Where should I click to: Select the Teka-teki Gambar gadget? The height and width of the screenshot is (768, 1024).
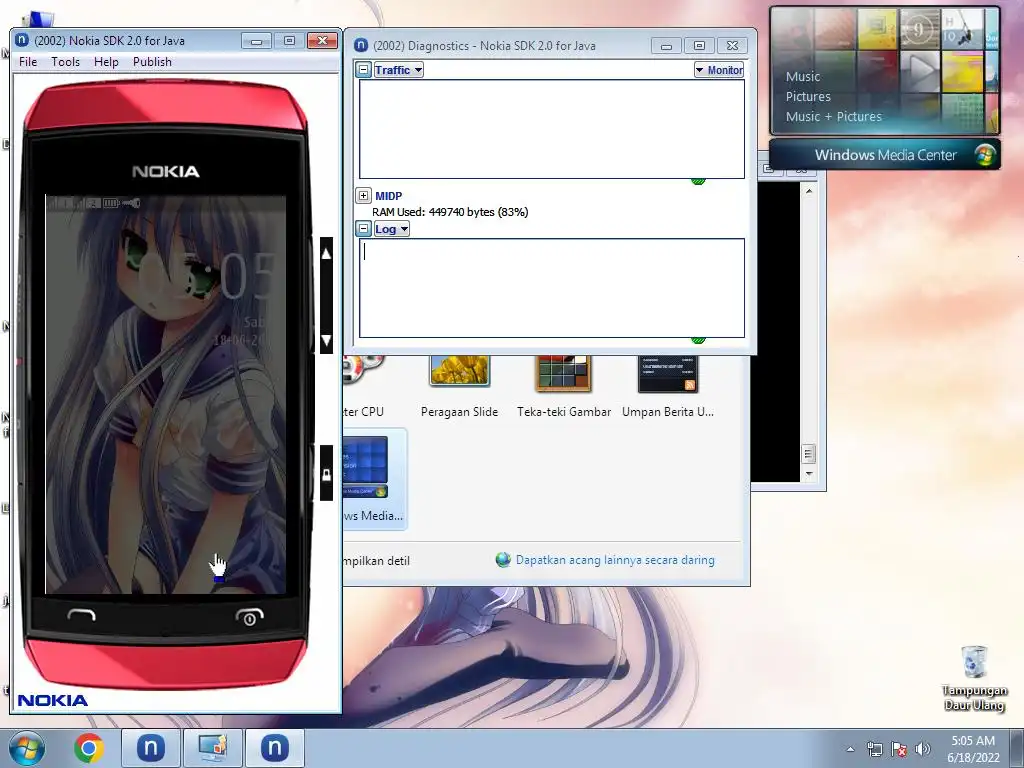pos(564,387)
